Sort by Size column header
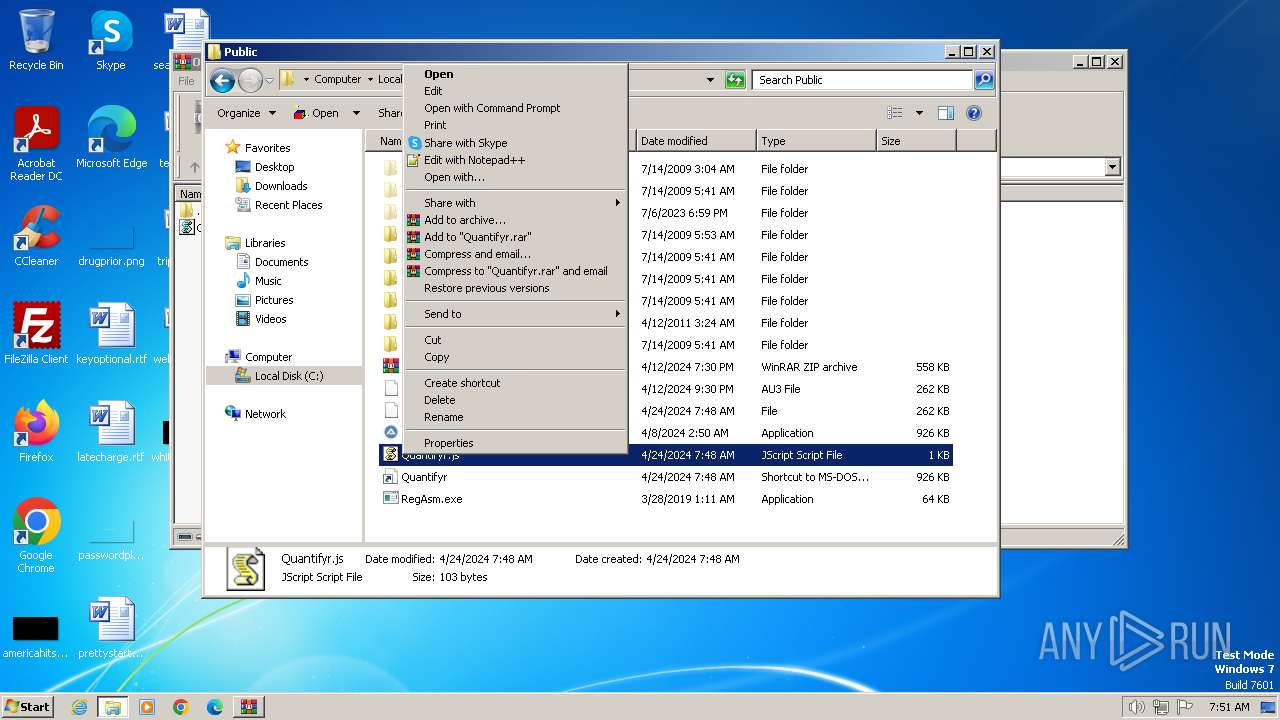Image resolution: width=1280 pixels, height=720 pixels. 916,141
